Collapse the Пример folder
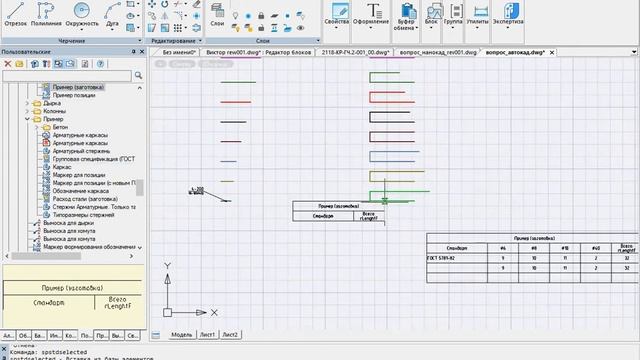This screenshot has width=640, height=360. point(27,119)
